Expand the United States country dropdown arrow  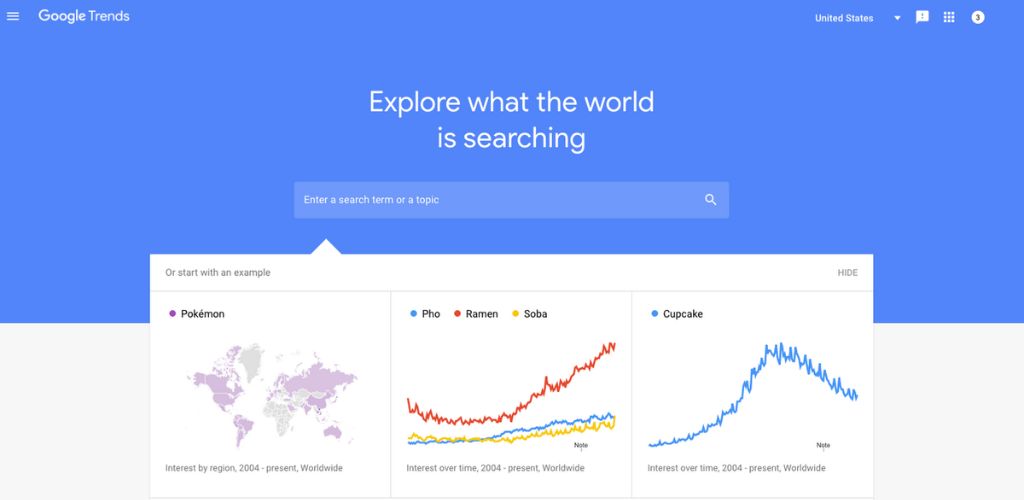897,18
